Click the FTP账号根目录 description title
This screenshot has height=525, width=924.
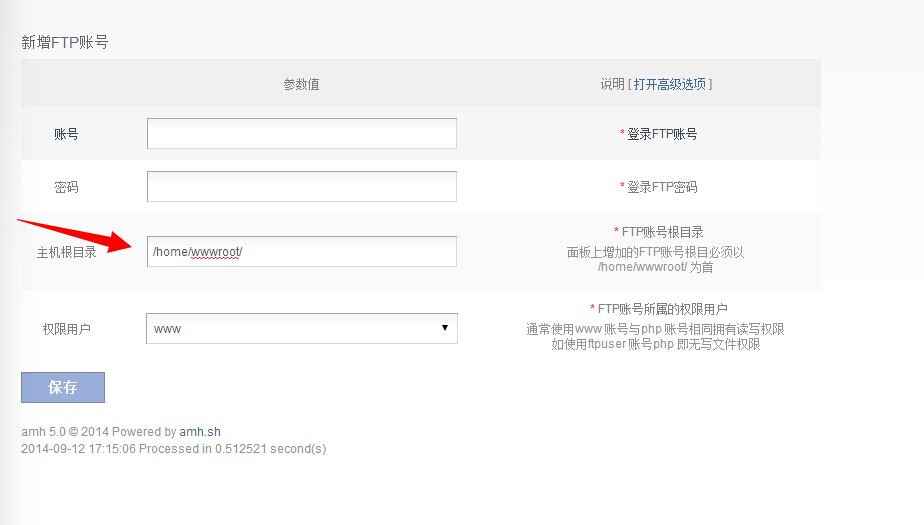(x=661, y=232)
